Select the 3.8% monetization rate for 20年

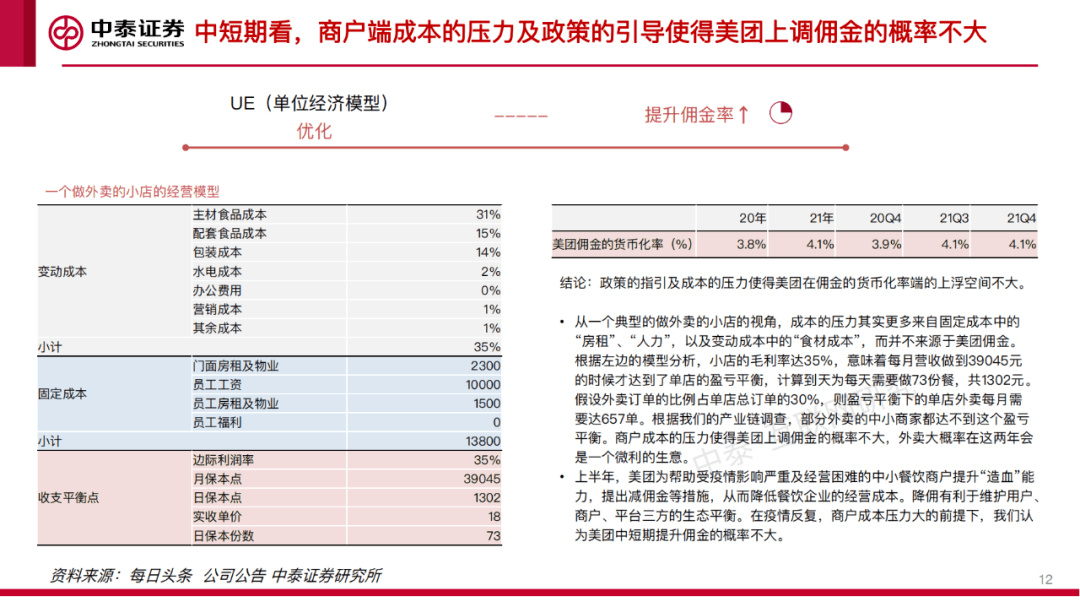[751, 244]
